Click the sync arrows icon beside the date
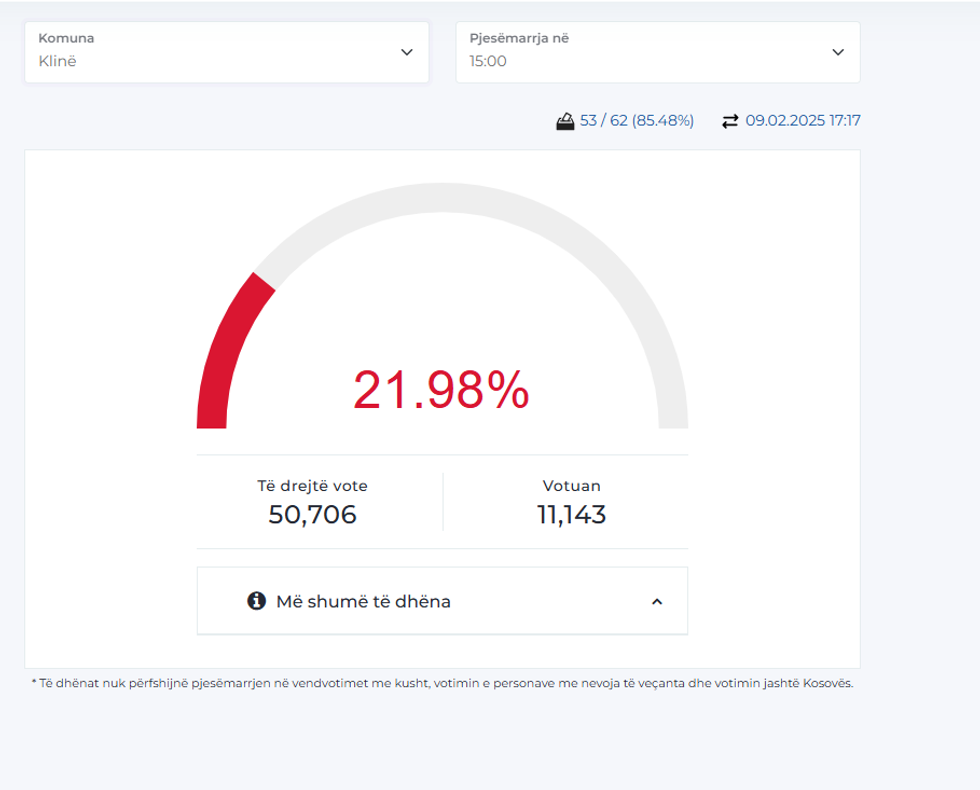The height and width of the screenshot is (790, 980). [x=730, y=121]
